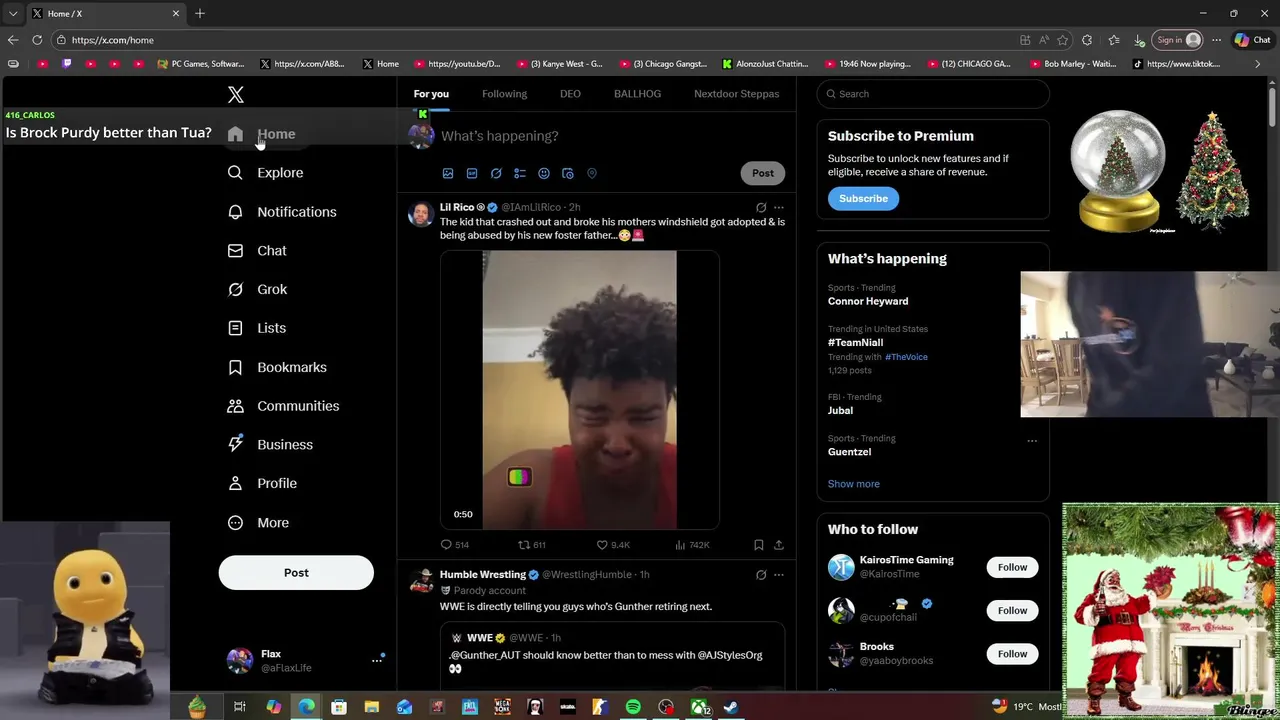This screenshot has height=720, width=1280.
Task: Insert an emoji in the new post
Action: point(544,173)
